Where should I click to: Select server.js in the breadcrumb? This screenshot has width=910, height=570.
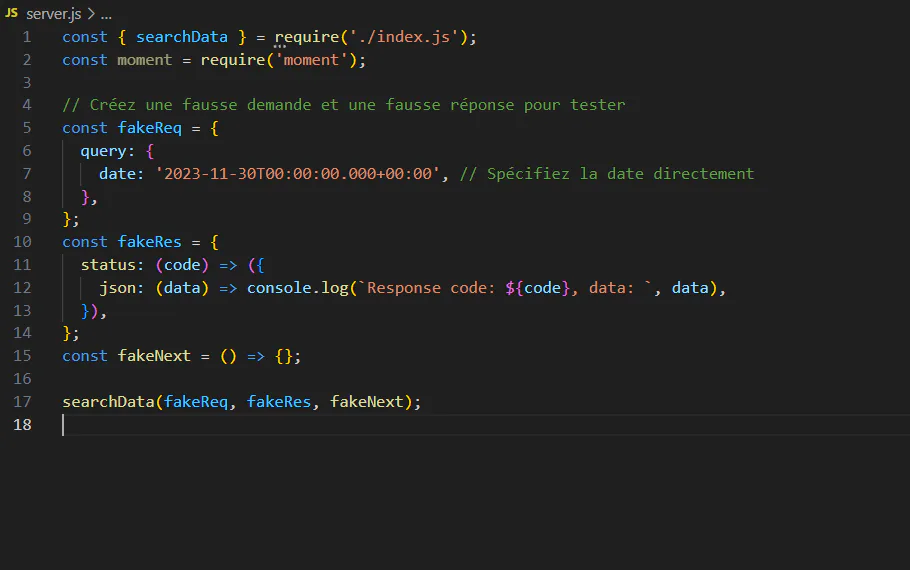pyautogui.click(x=53, y=13)
